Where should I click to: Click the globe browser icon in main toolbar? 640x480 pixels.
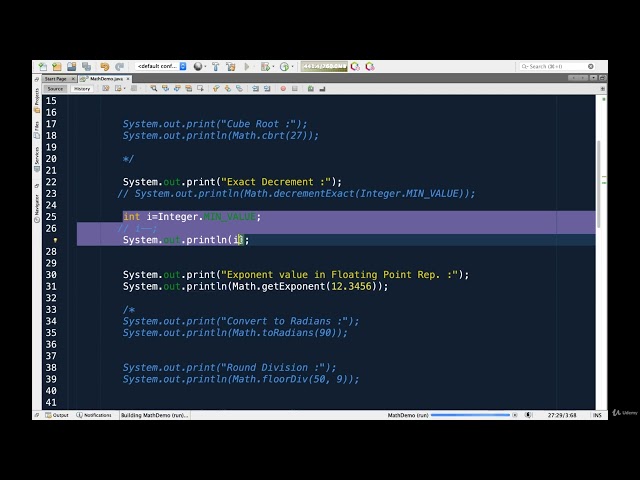(x=198, y=67)
